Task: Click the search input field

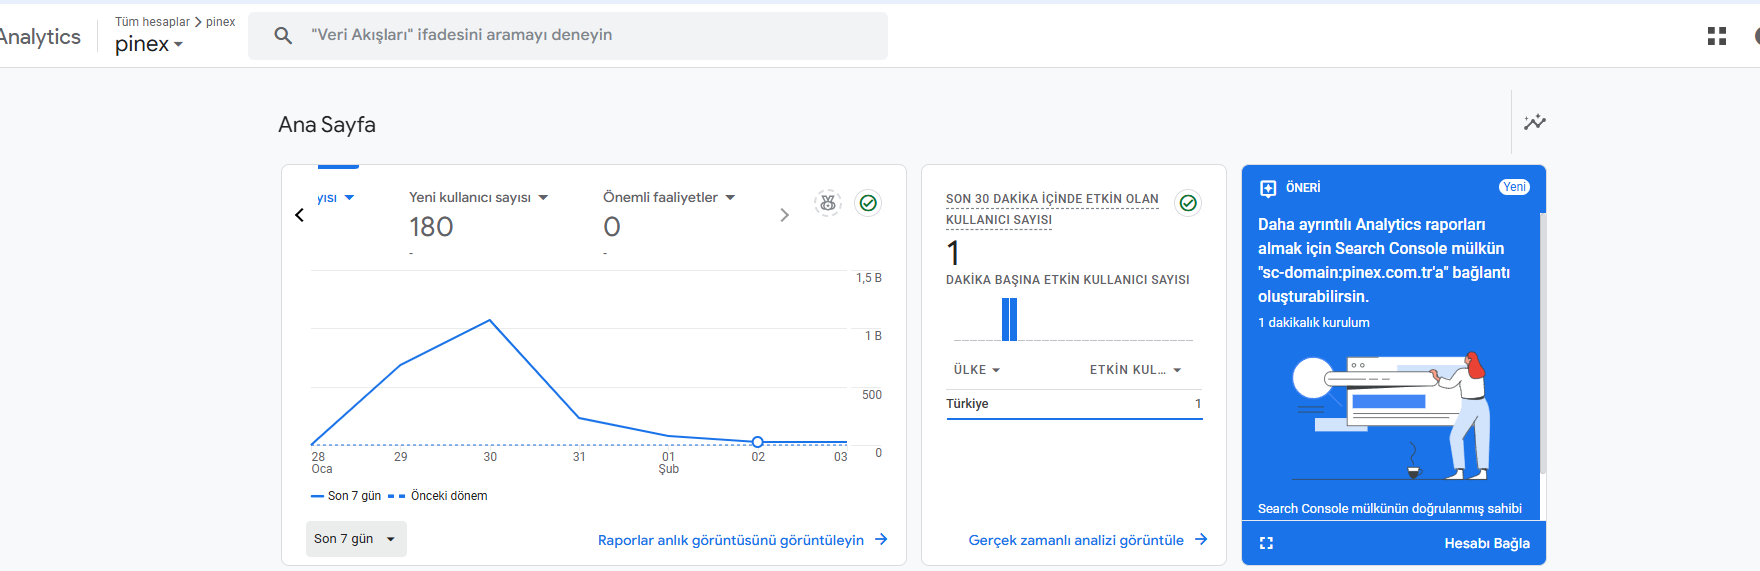Action: tap(568, 35)
